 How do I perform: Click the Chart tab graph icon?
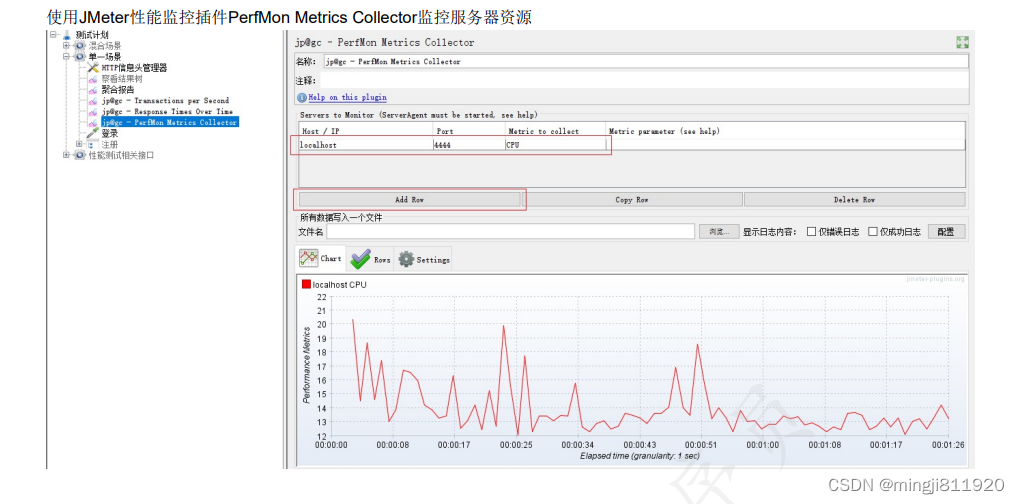pyautogui.click(x=308, y=258)
